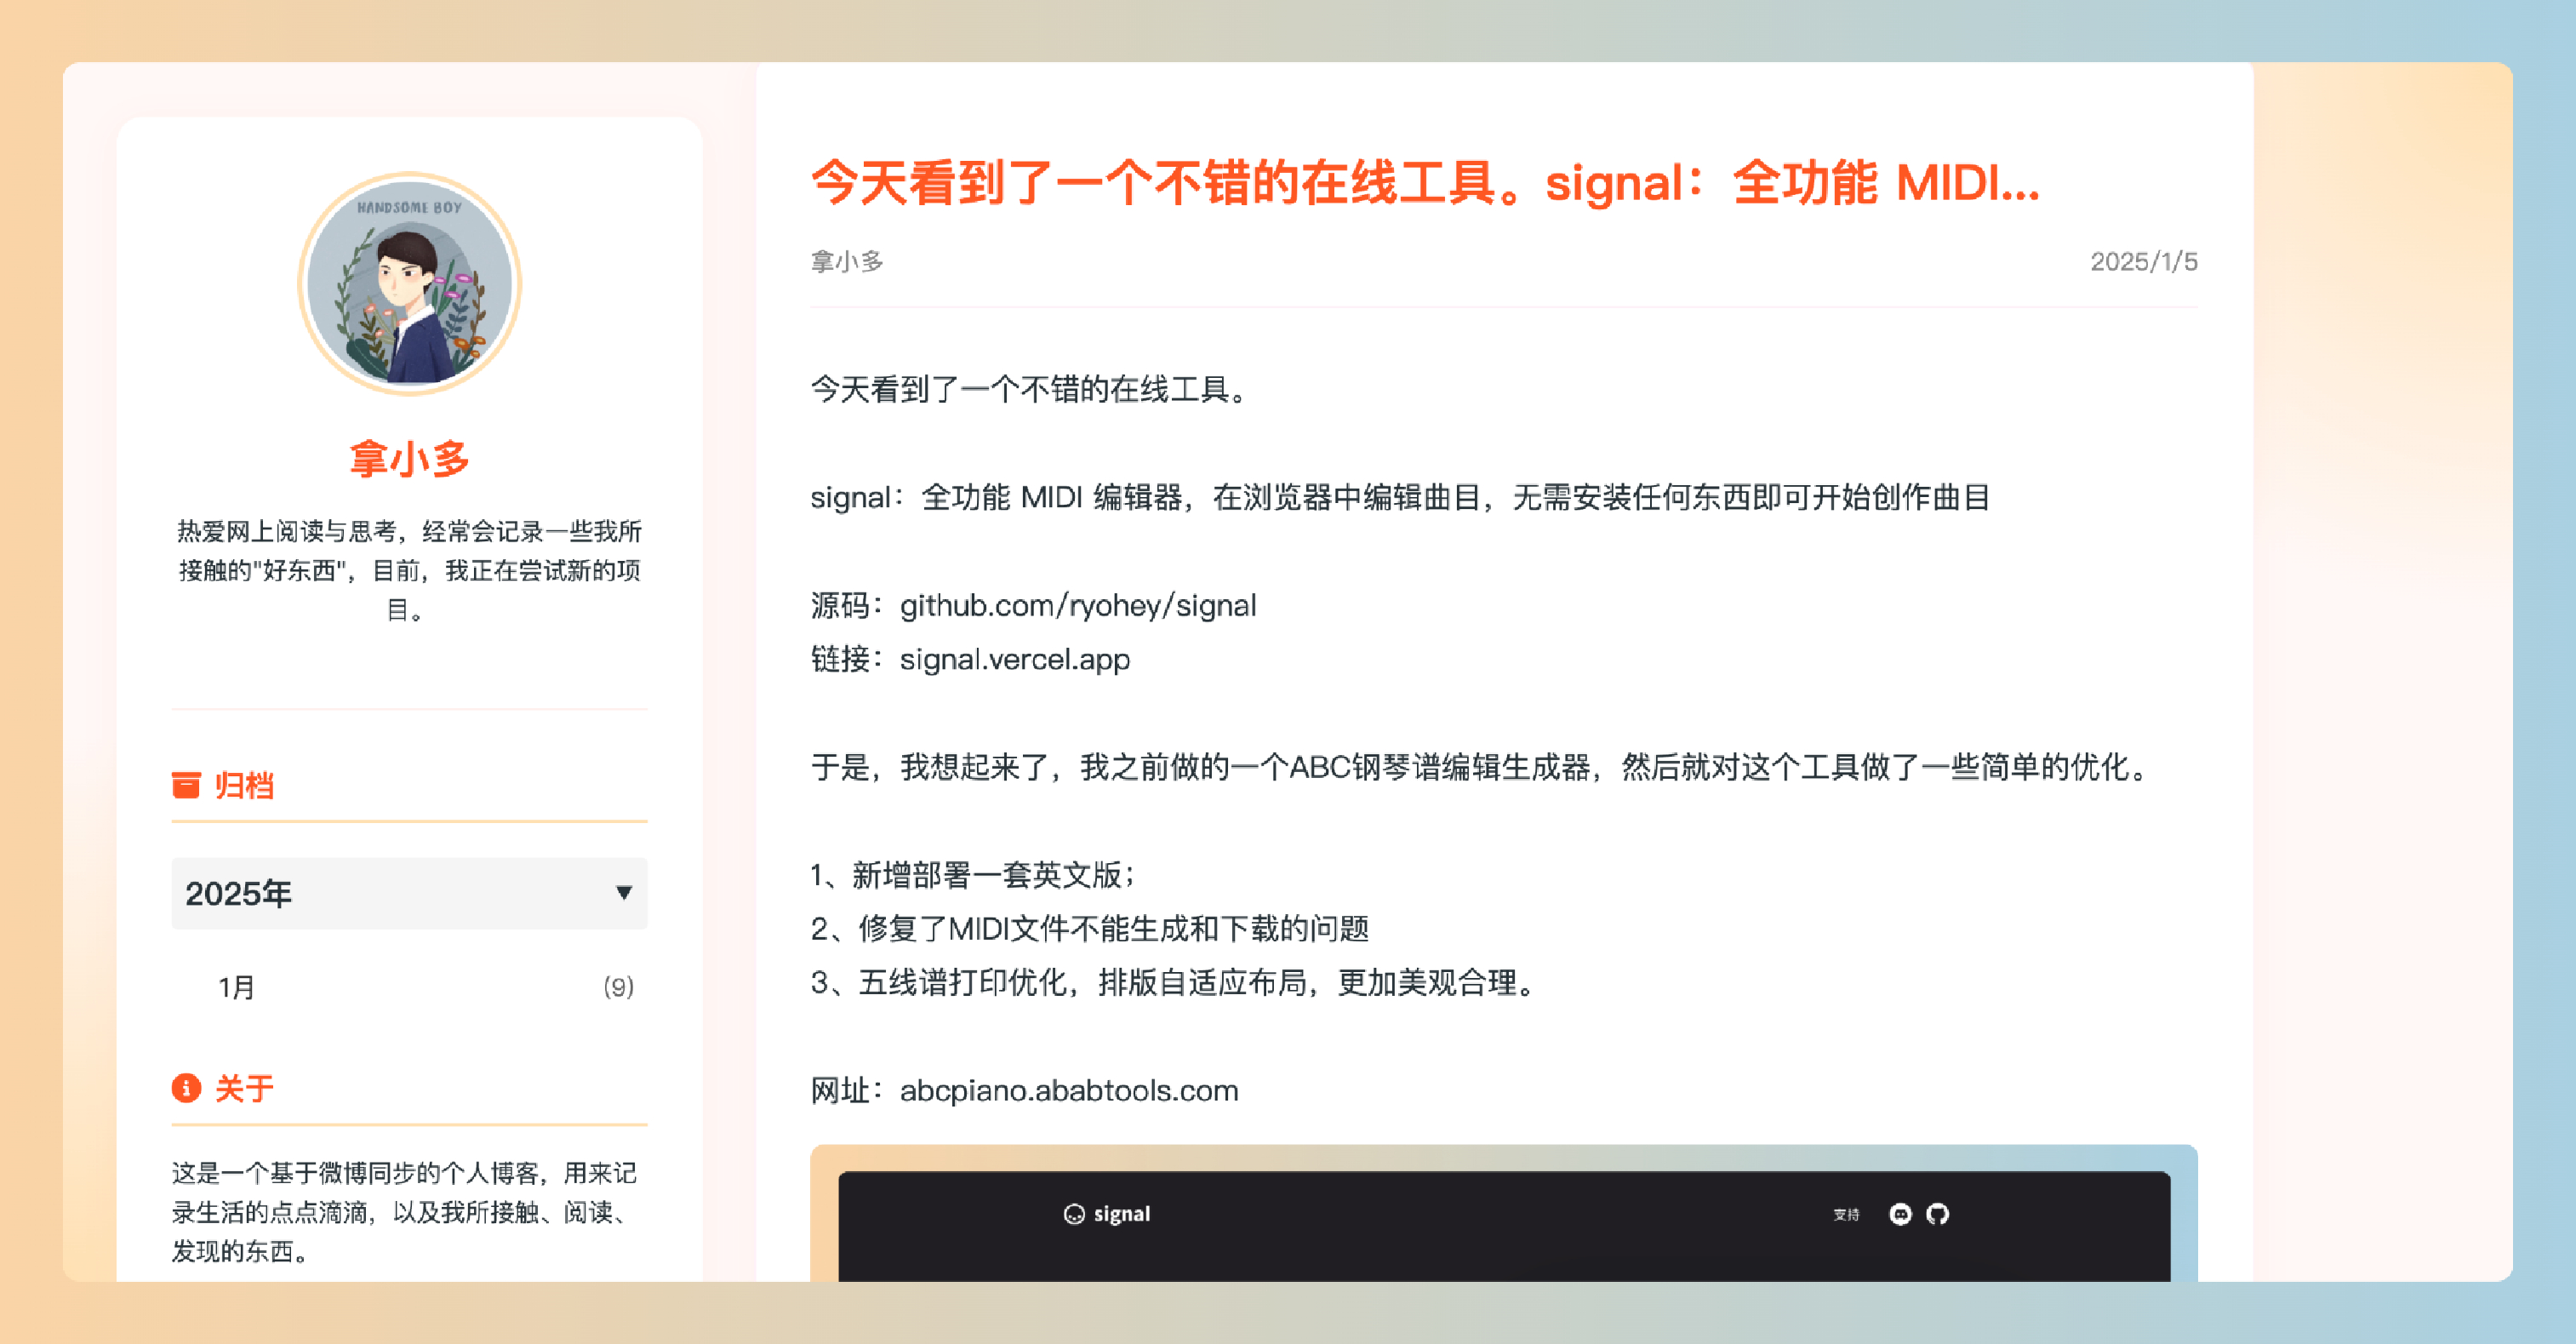Click the orange post title heading
The image size is (2576, 1344).
click(1424, 184)
